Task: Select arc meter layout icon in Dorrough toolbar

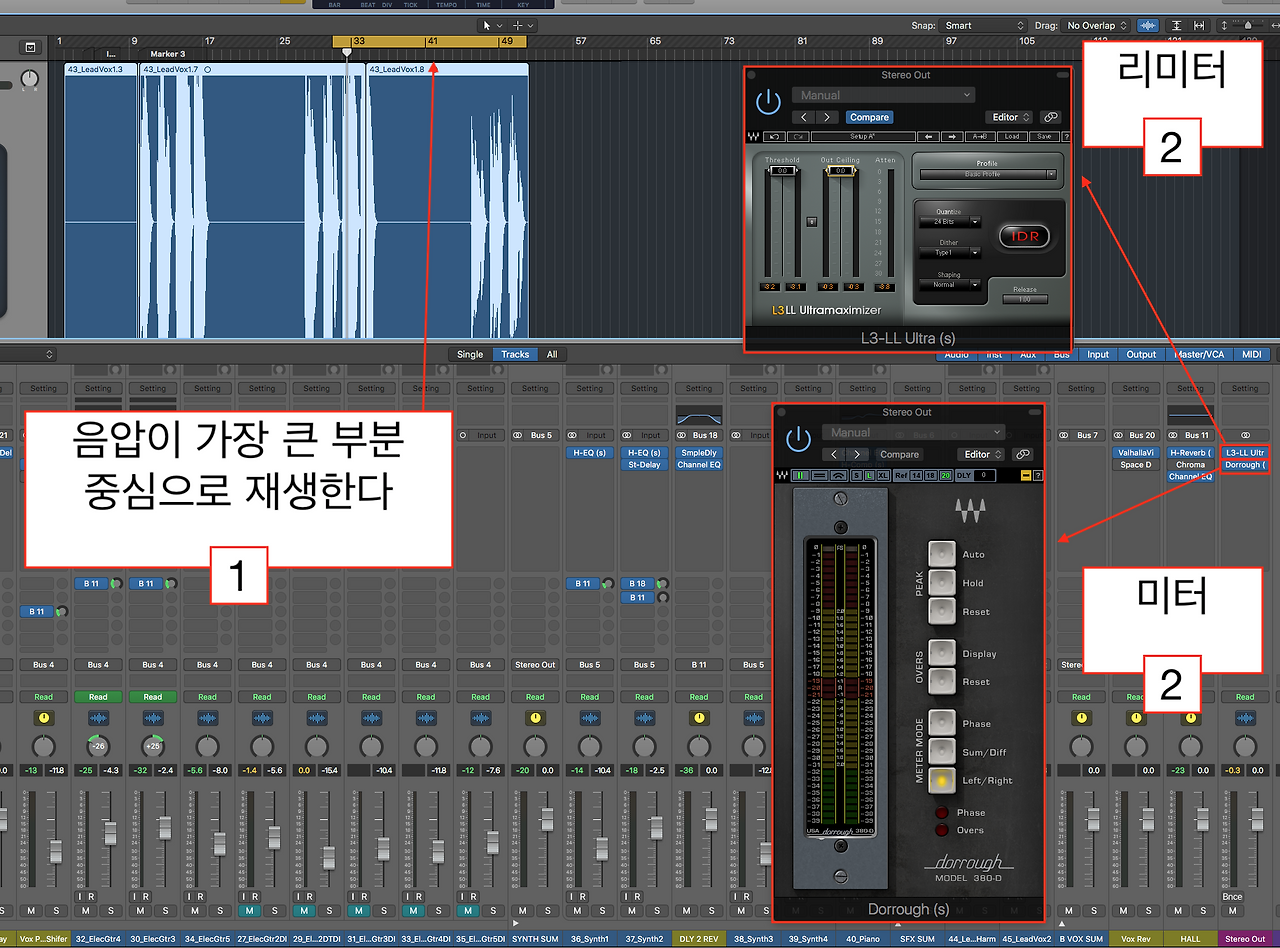Action: coord(838,475)
